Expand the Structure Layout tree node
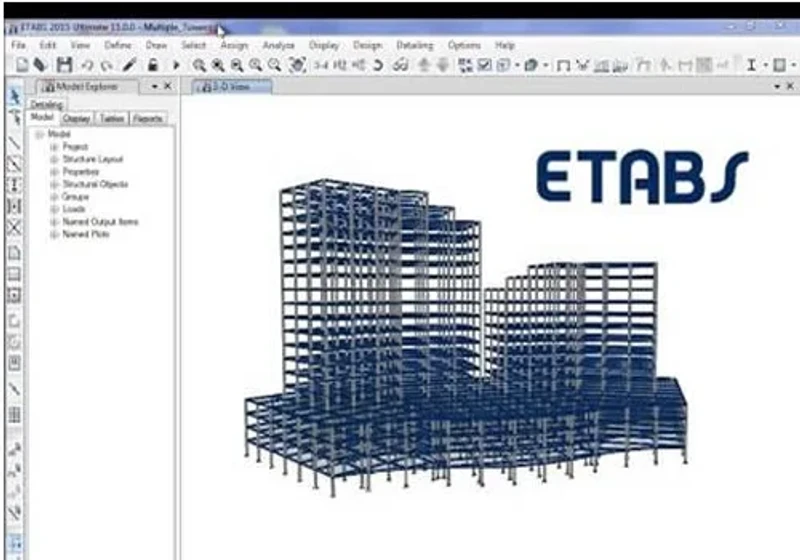The height and width of the screenshot is (560, 800). click(x=54, y=159)
